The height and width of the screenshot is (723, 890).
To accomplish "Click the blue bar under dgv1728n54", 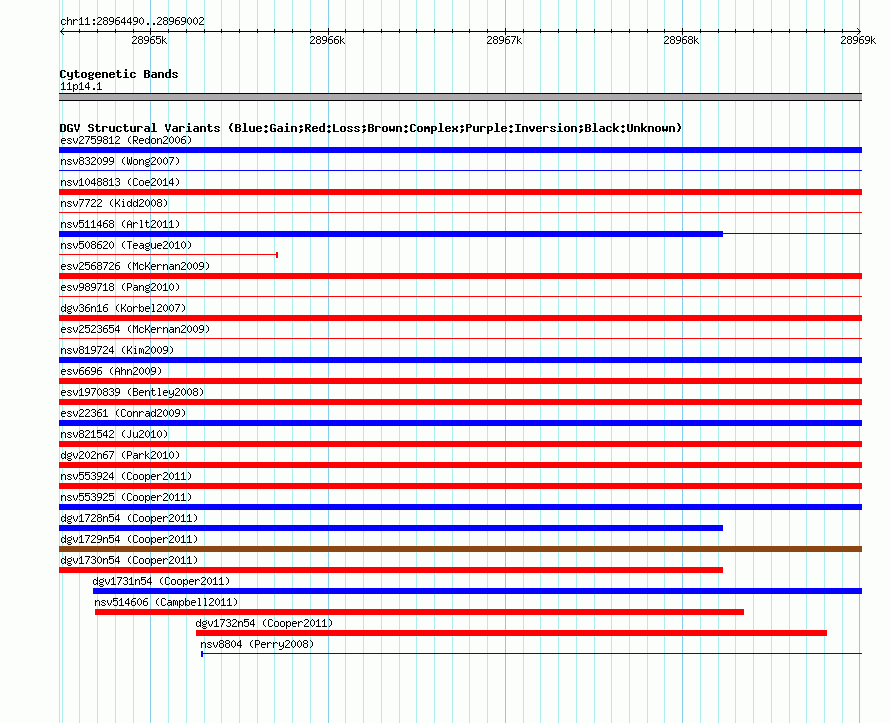I will [391, 528].
